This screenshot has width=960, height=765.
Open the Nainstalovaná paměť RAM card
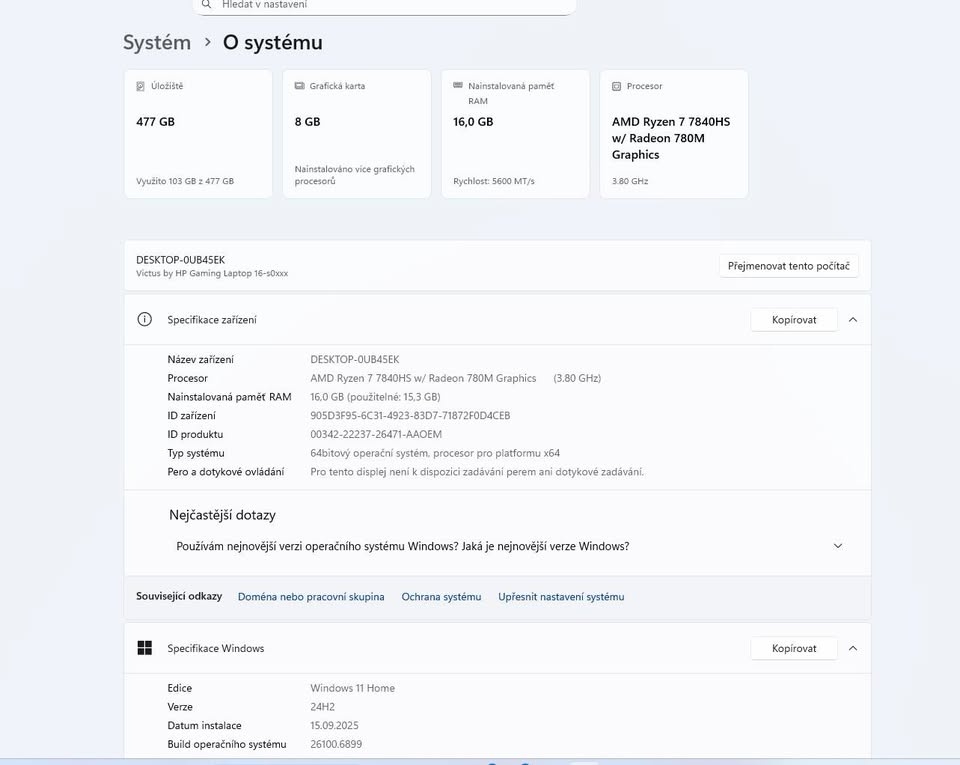tap(515, 134)
